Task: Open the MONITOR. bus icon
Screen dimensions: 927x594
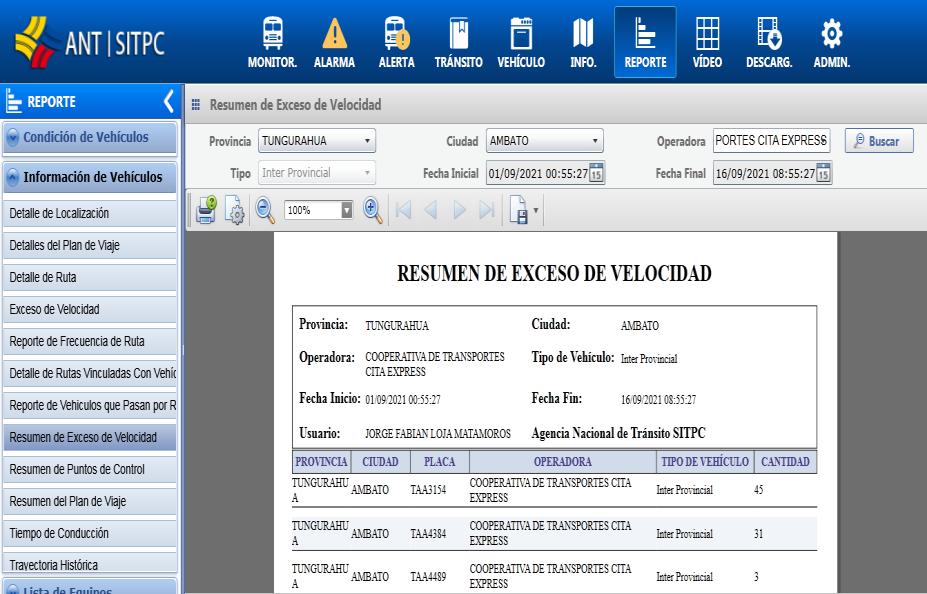Action: tap(272, 43)
